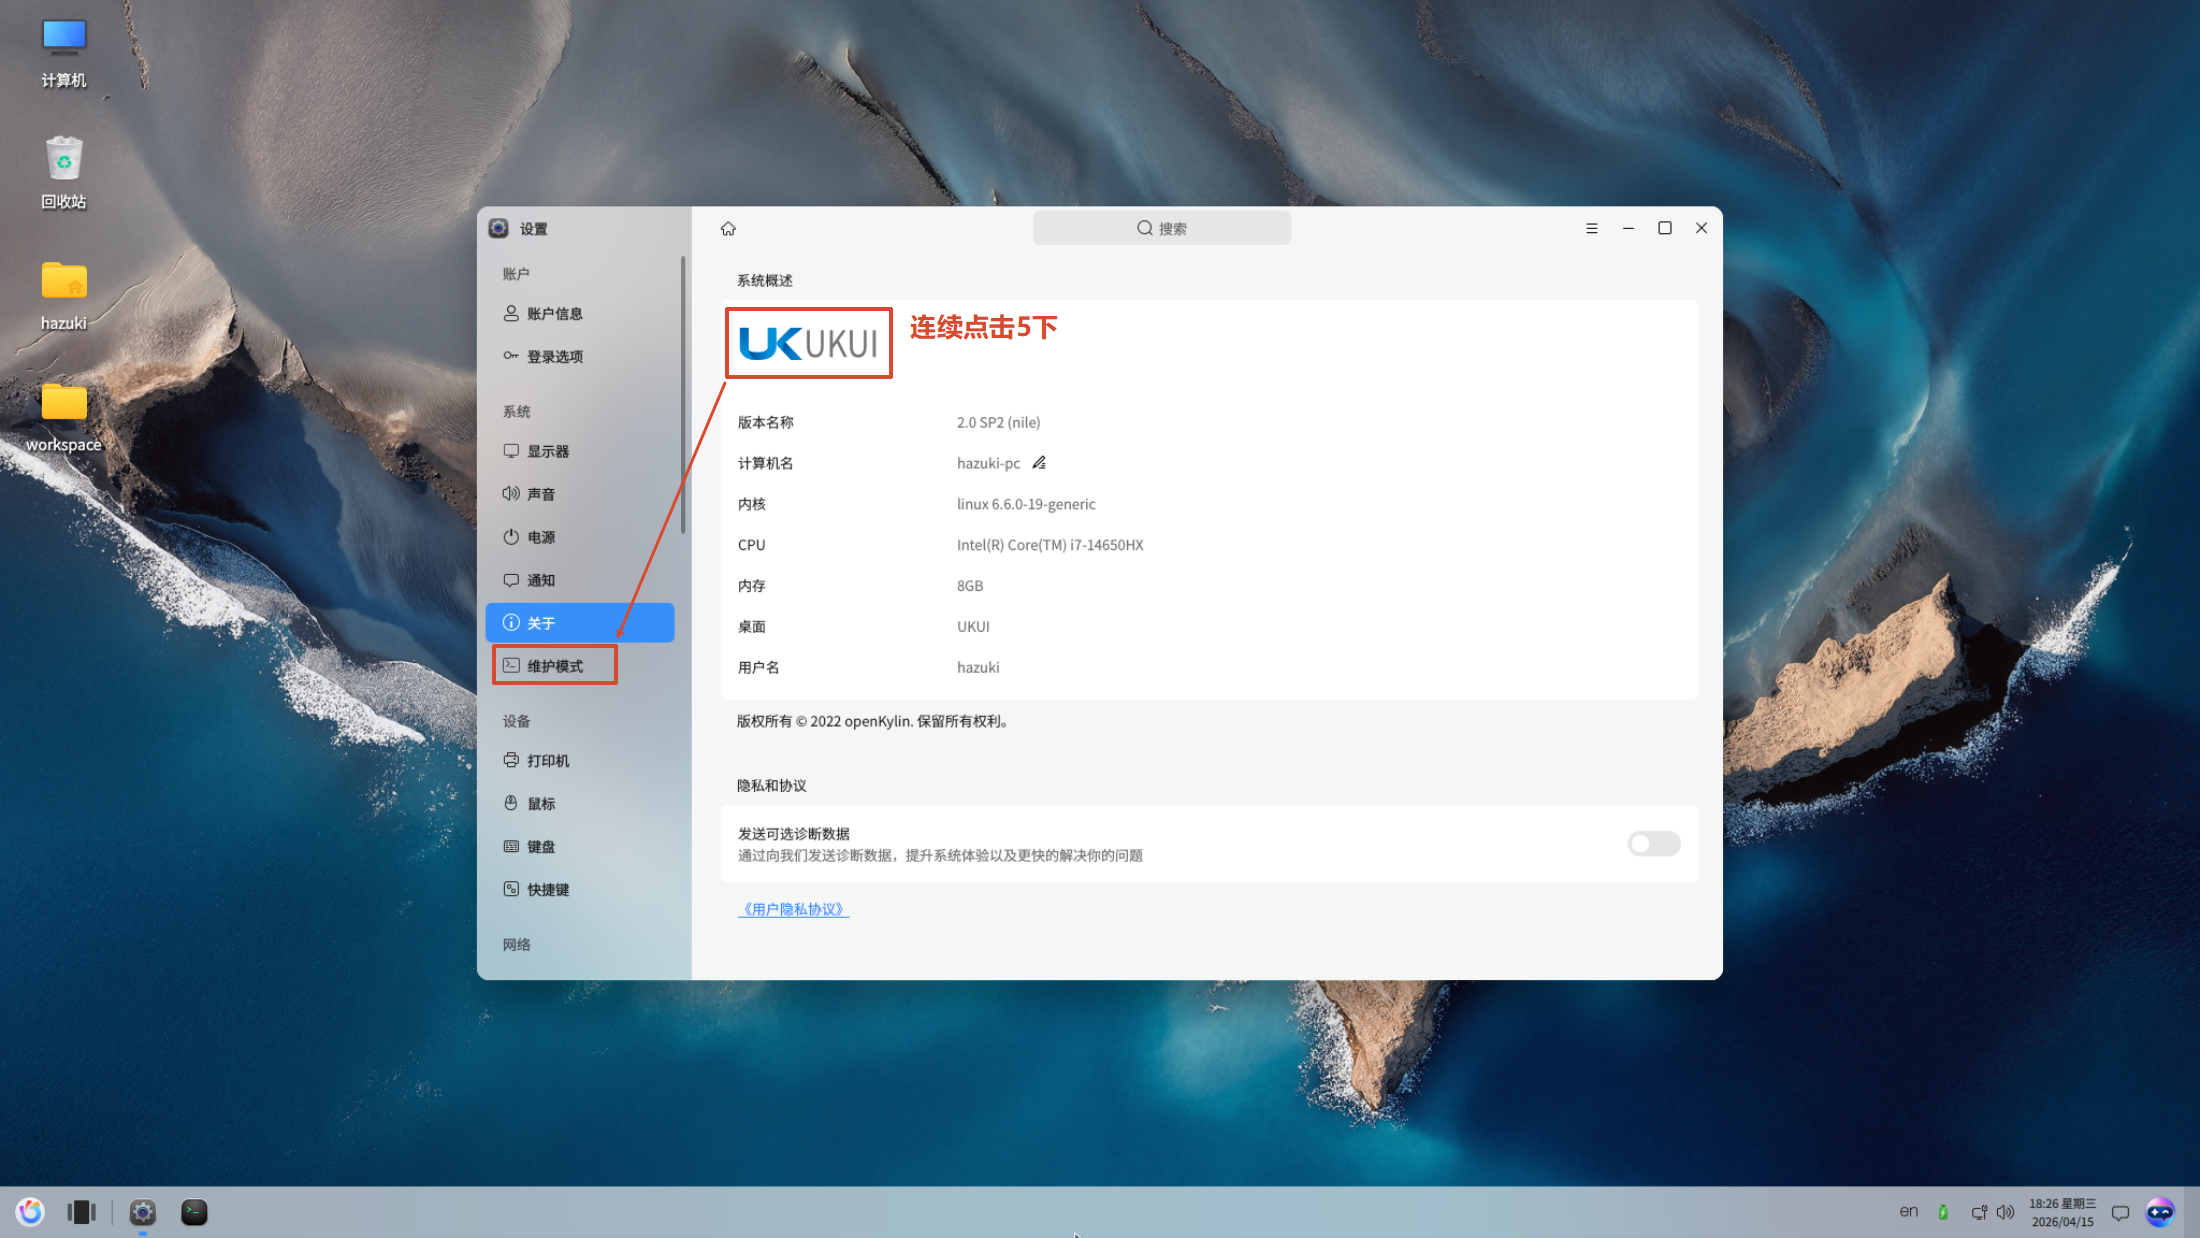Go to Power (电源) settings

click(x=541, y=538)
